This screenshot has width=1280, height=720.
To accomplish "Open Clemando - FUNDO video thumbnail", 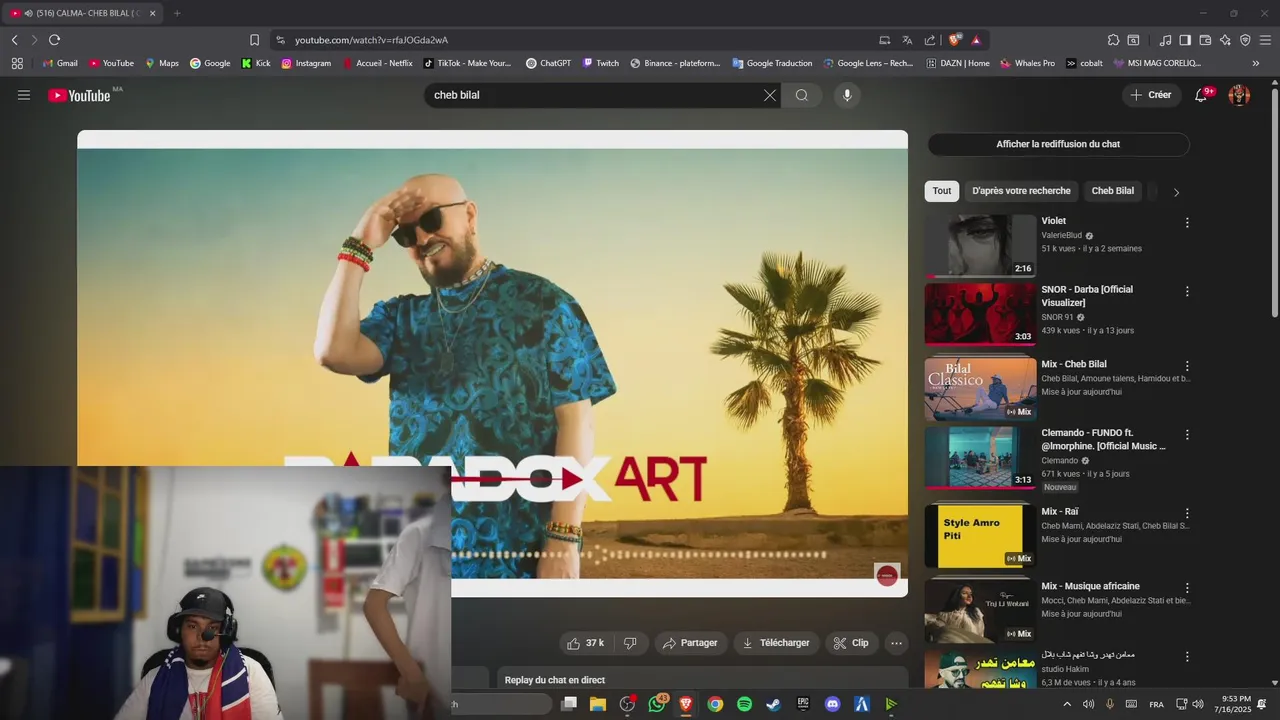I will [980, 458].
